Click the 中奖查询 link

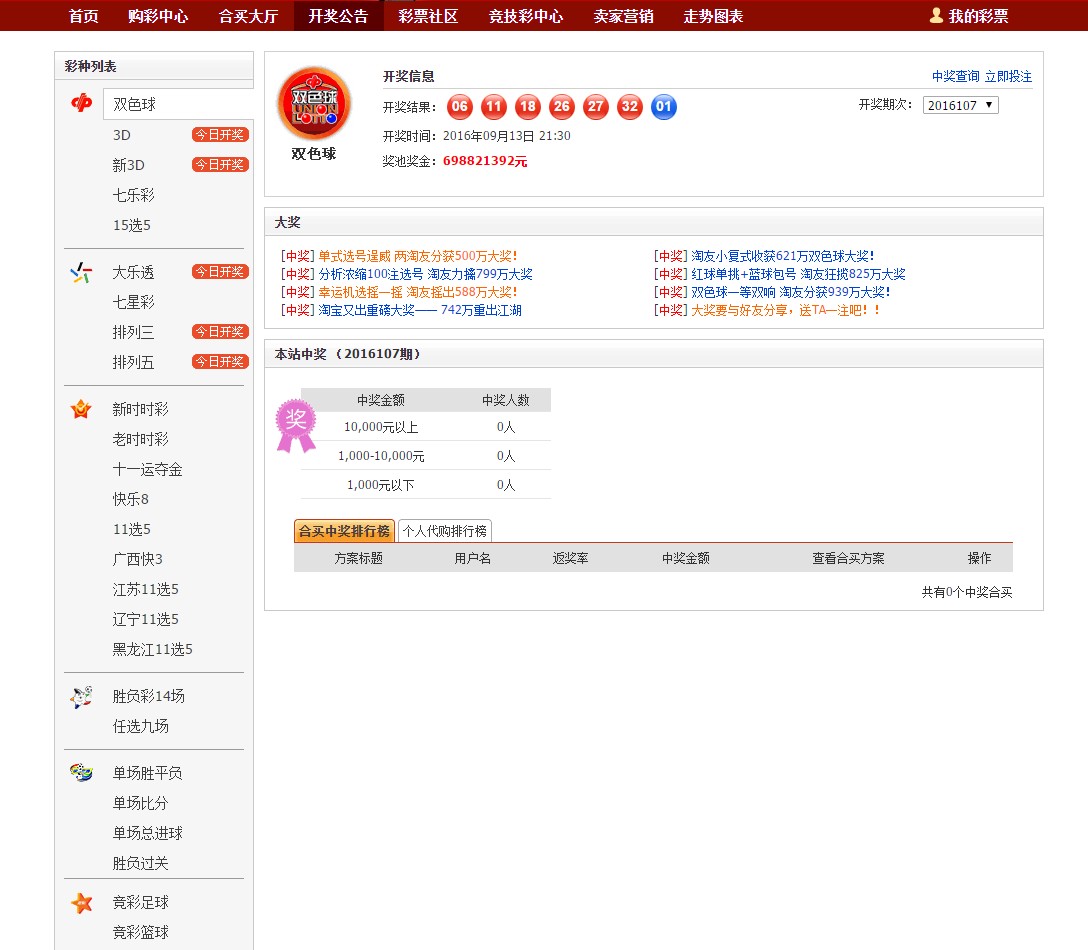(955, 76)
